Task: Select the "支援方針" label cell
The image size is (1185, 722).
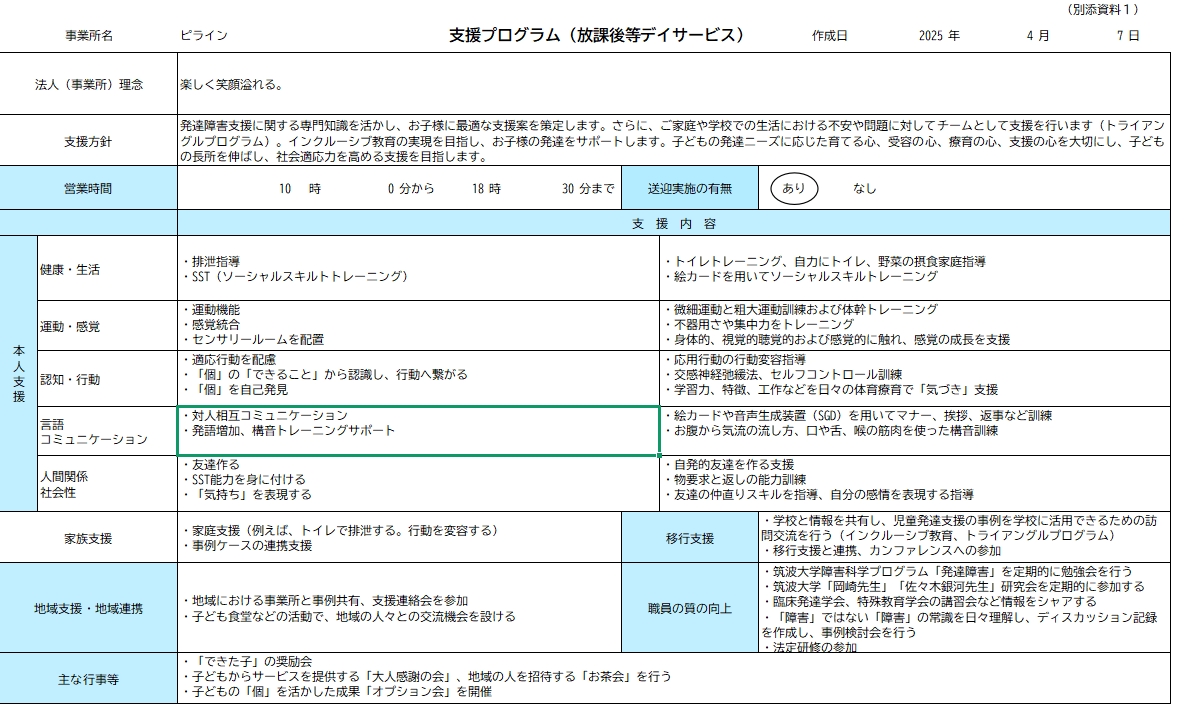Action: pos(88,141)
